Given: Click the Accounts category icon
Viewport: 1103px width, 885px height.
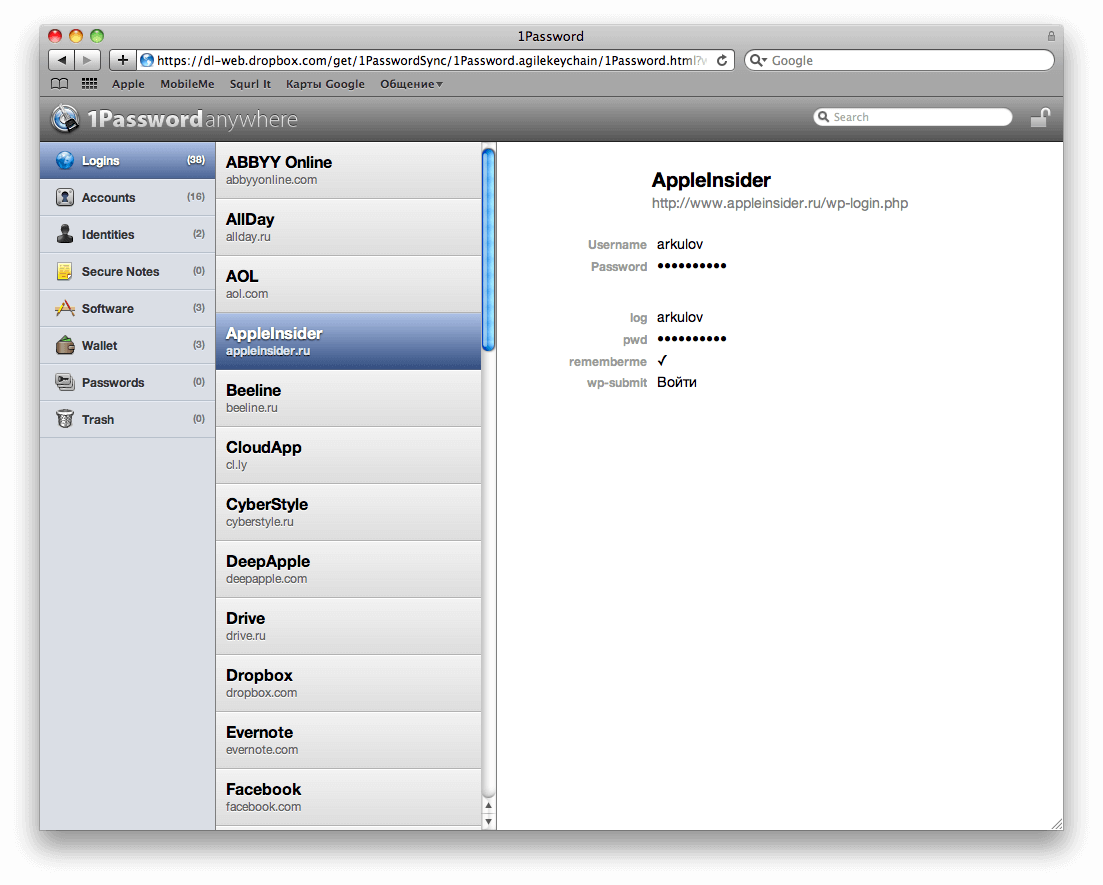Looking at the screenshot, I should [65, 197].
